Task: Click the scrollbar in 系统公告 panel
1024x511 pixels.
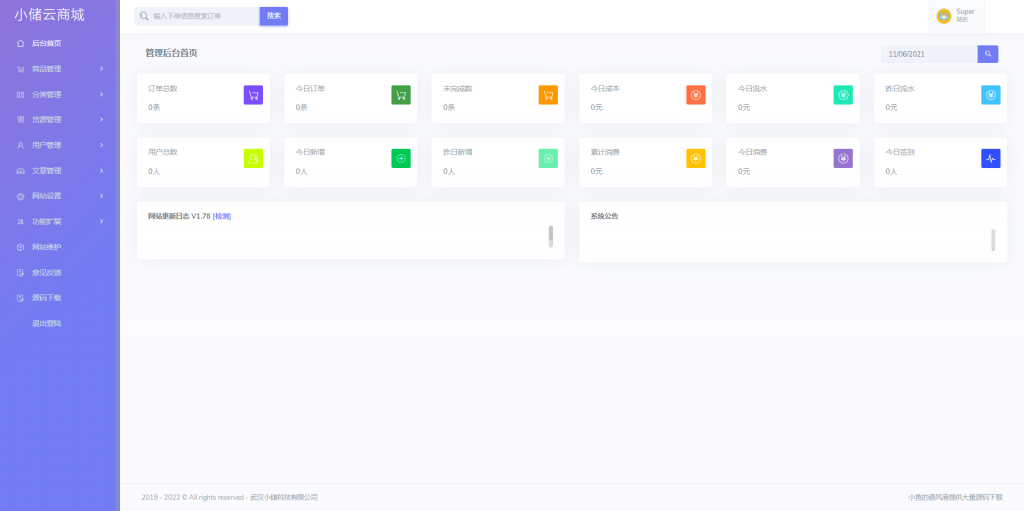Action: (993, 240)
